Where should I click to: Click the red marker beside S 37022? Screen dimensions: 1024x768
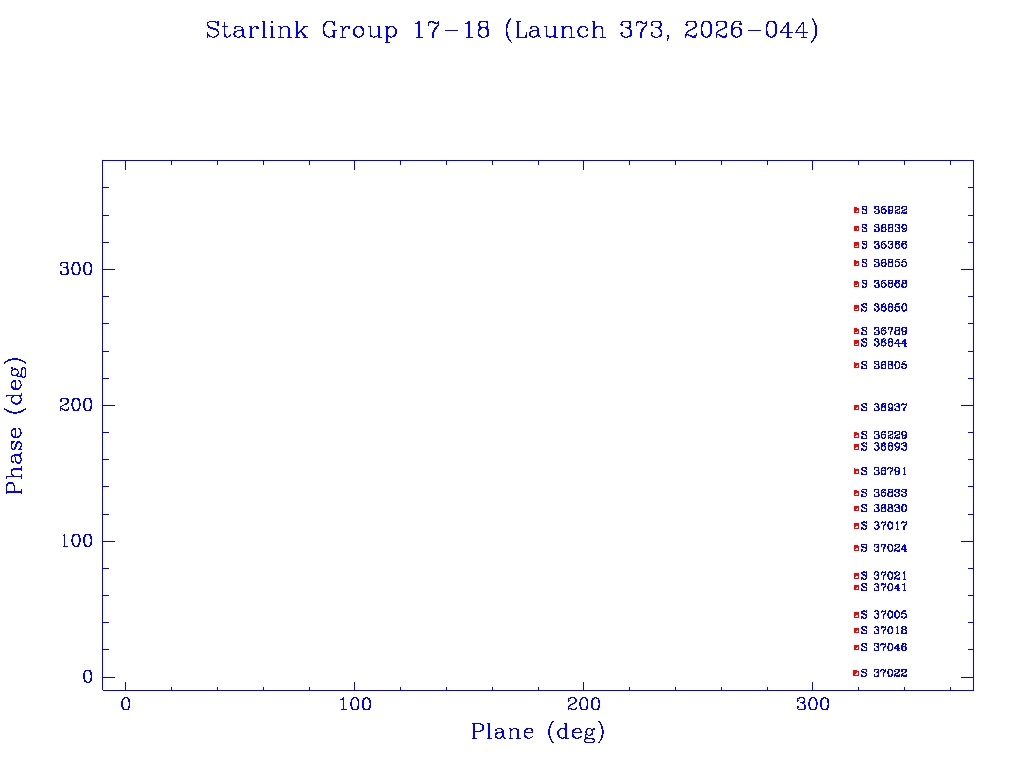(x=856, y=673)
